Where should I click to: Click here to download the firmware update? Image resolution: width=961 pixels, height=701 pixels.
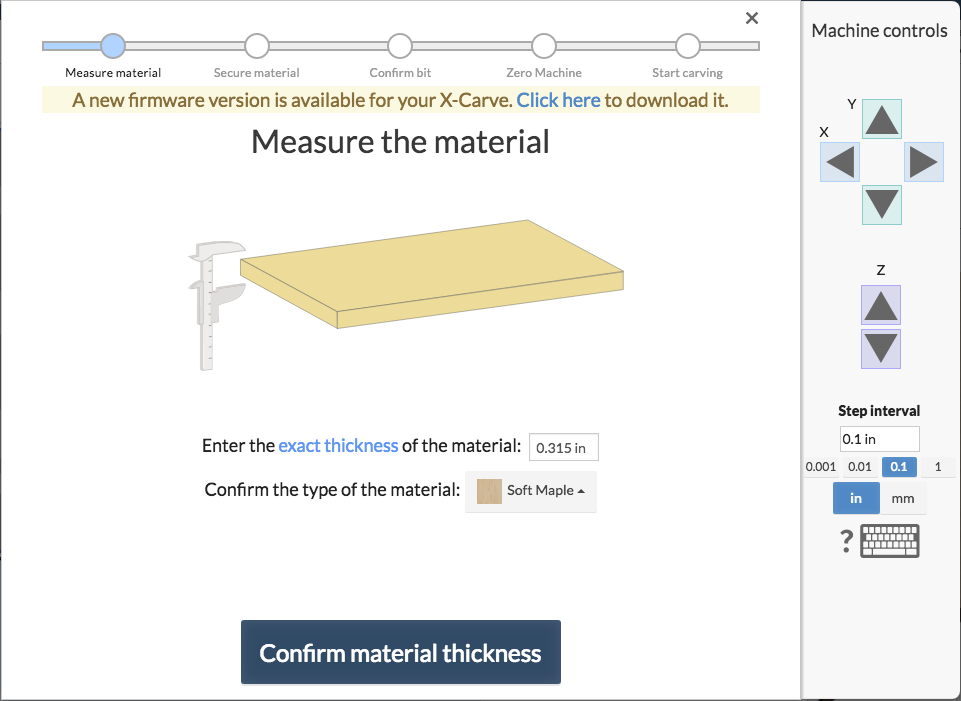tap(558, 100)
